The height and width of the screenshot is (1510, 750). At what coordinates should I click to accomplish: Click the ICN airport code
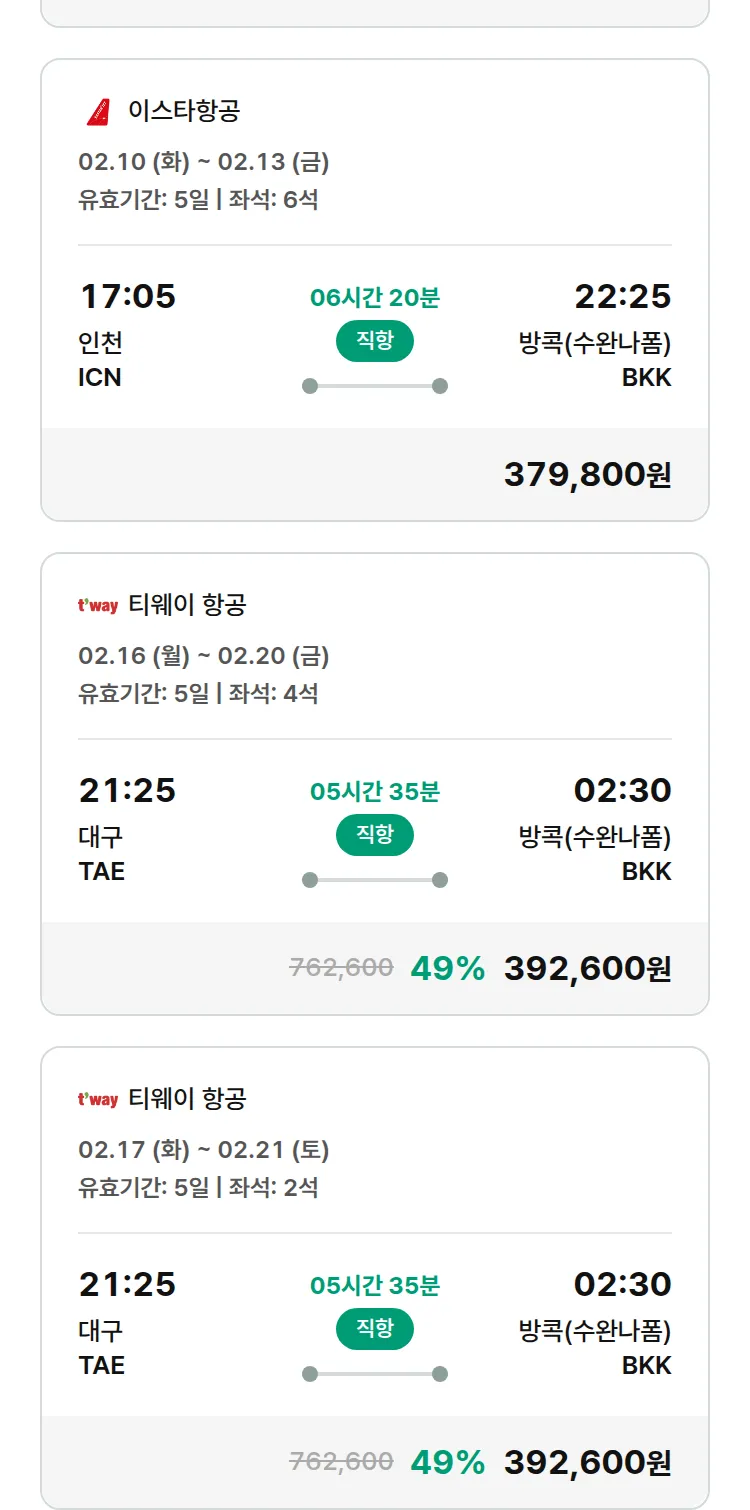click(100, 377)
